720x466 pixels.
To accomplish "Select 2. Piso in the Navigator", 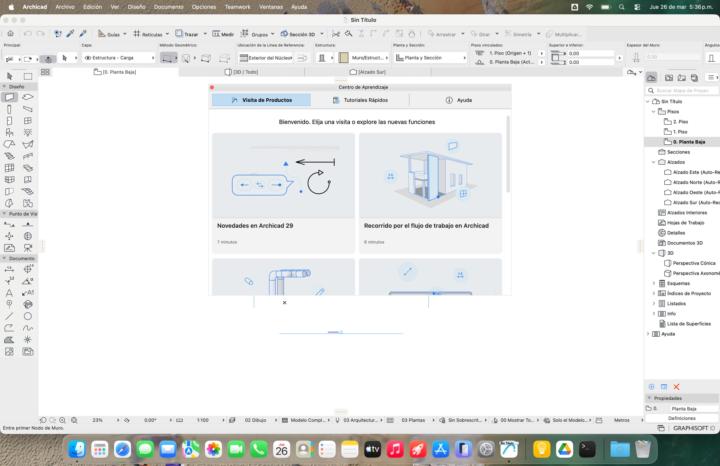I will click(680, 122).
